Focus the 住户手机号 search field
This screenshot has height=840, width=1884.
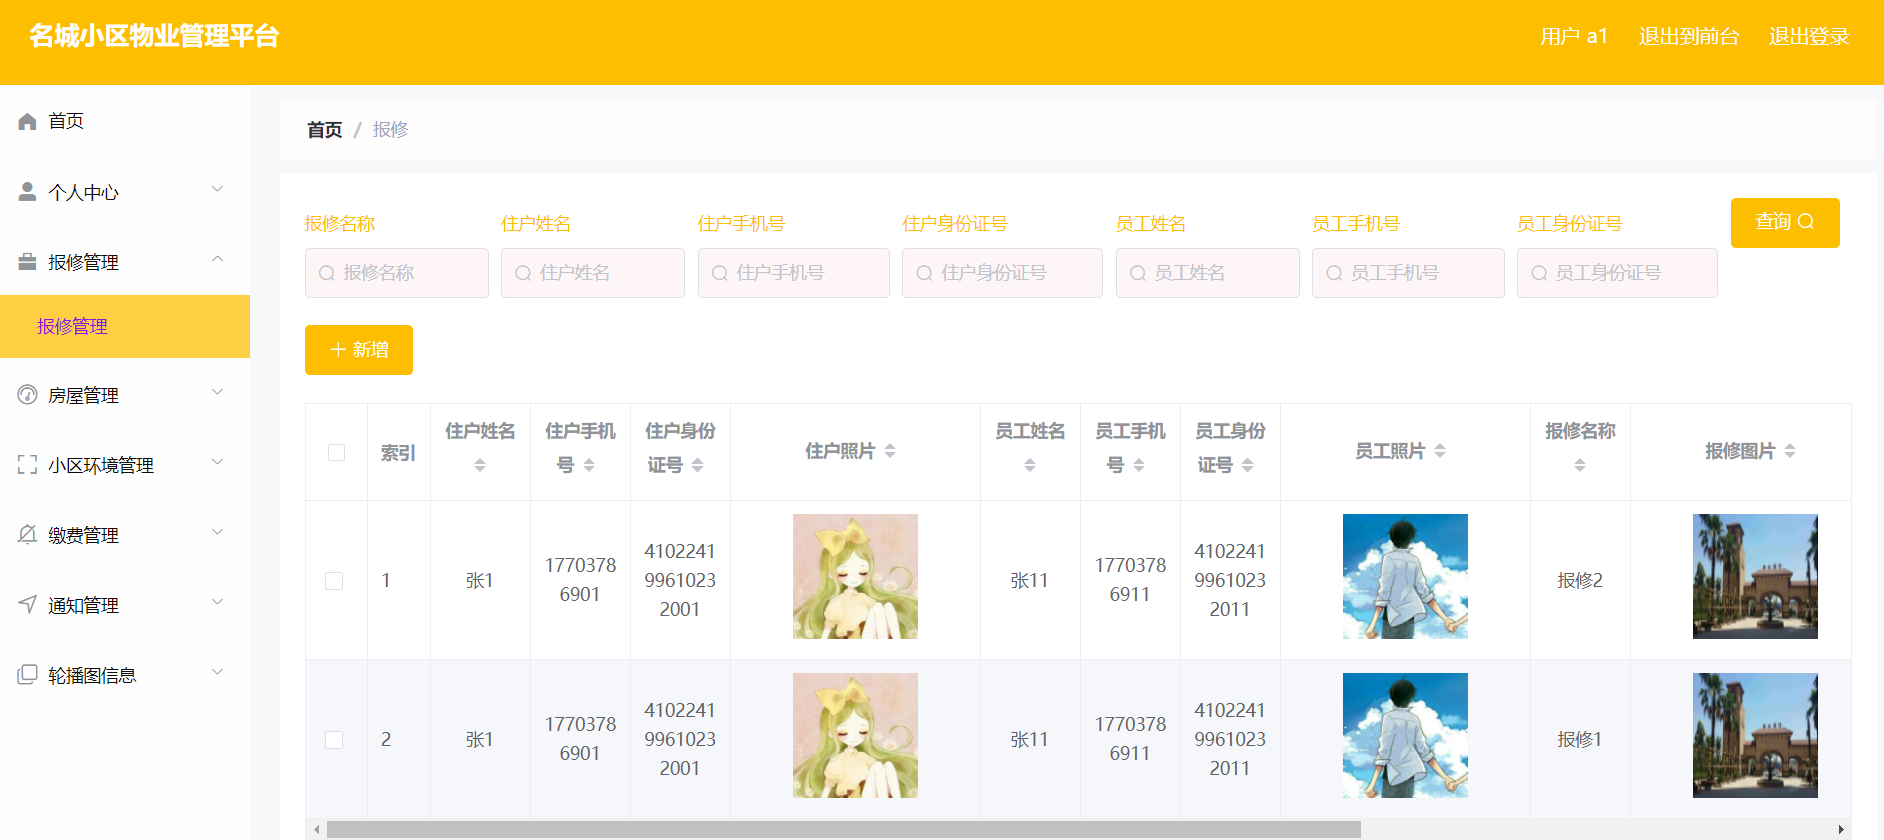click(794, 273)
